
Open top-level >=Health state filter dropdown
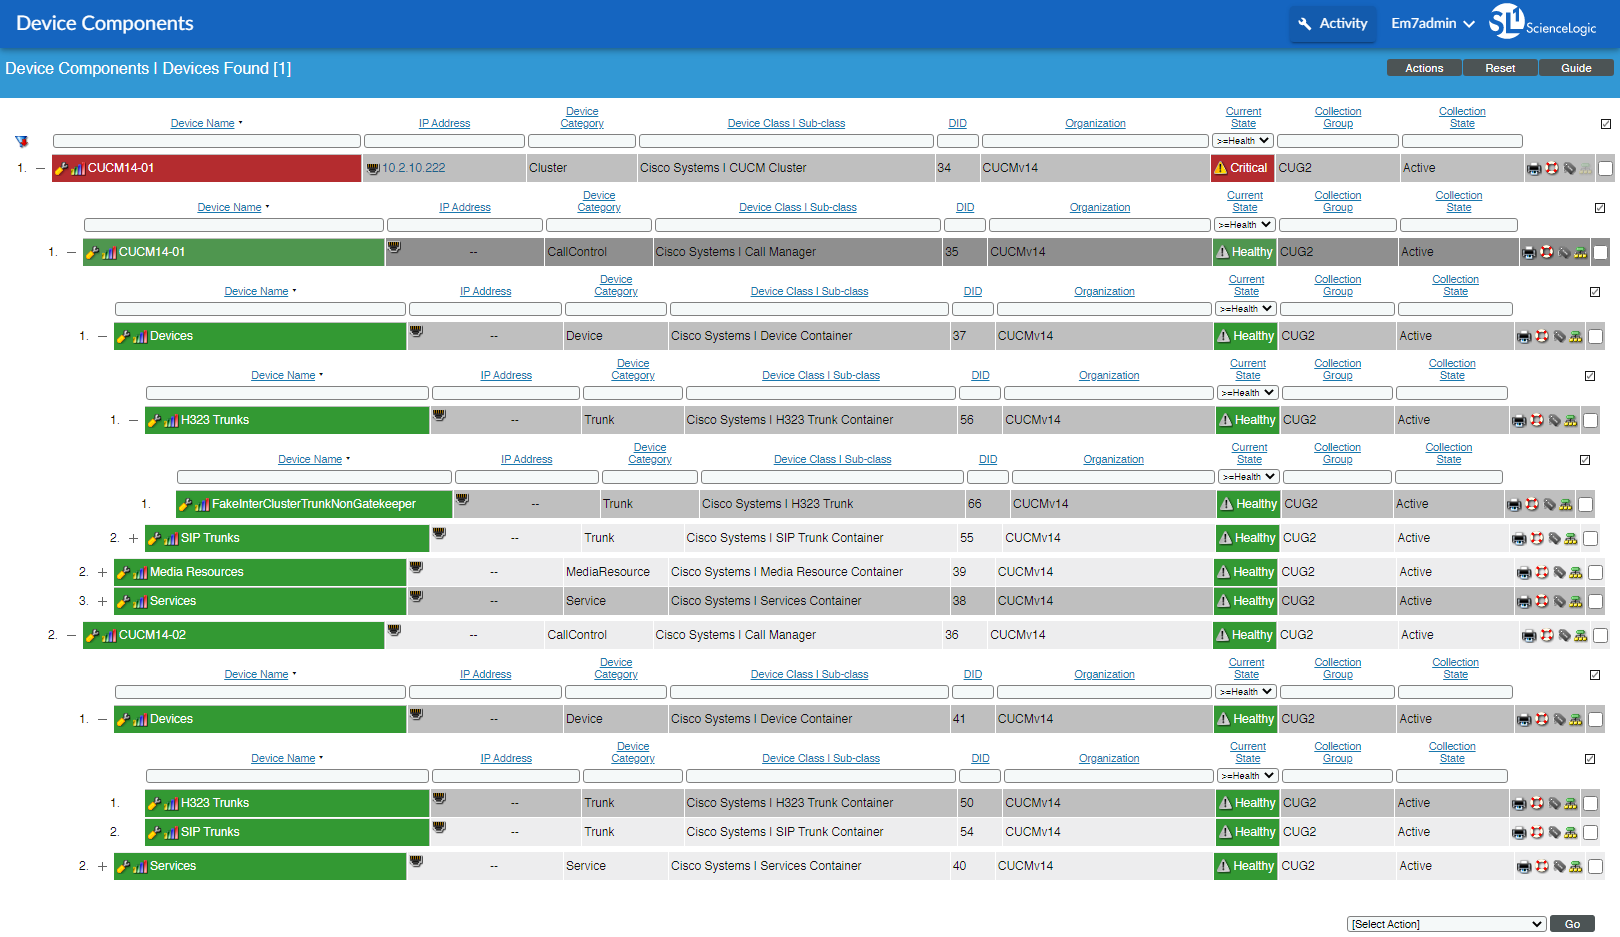click(x=1242, y=141)
